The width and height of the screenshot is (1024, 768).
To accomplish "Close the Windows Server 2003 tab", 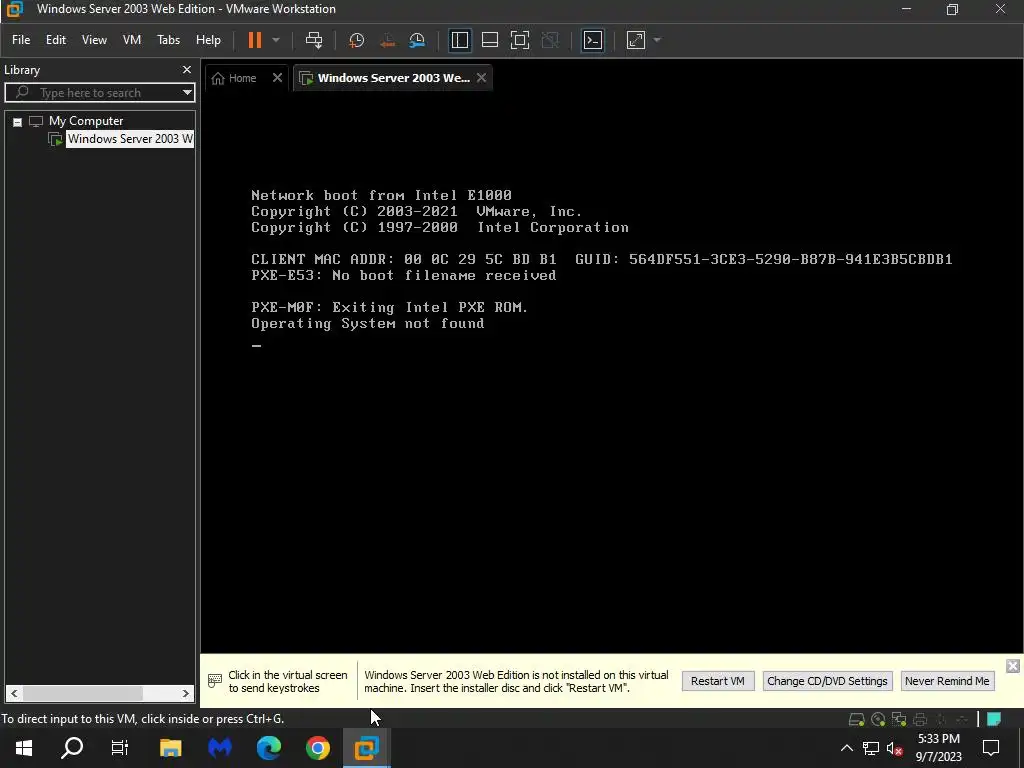I will [x=481, y=78].
